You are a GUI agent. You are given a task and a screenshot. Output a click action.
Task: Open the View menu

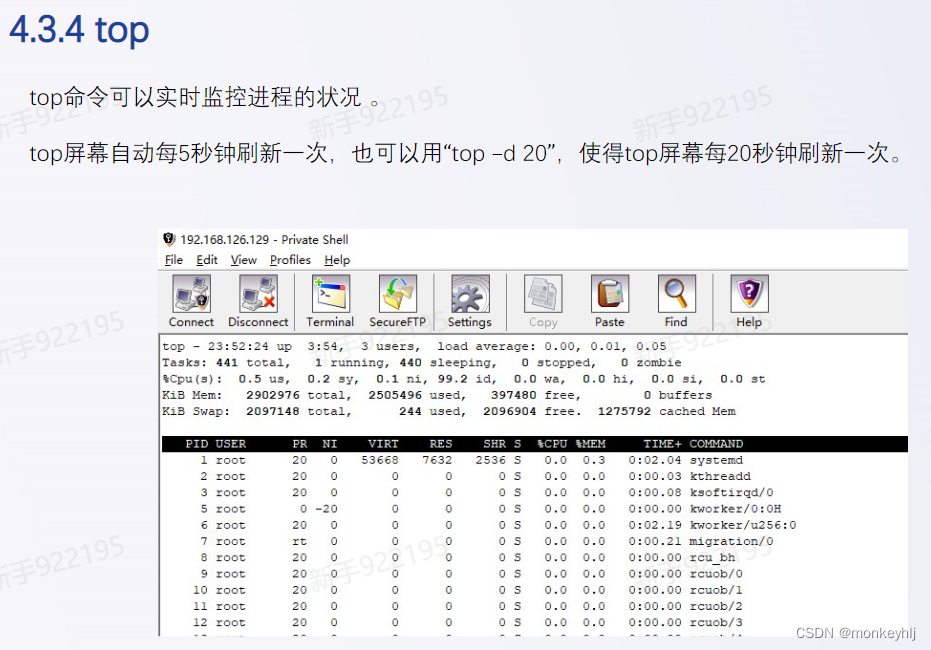(x=242, y=259)
